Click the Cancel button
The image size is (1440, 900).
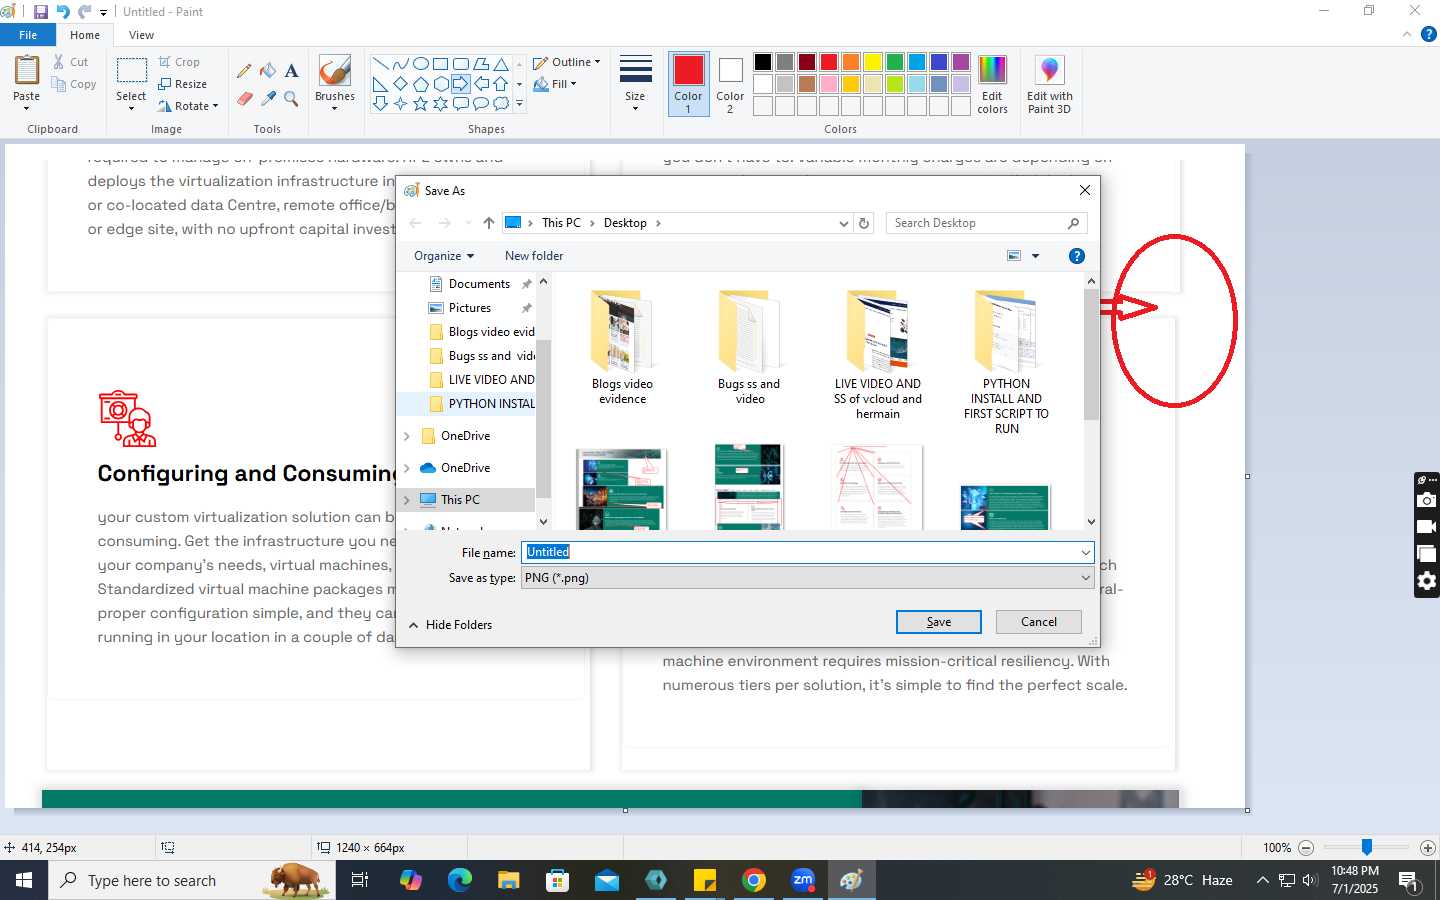(x=1039, y=622)
